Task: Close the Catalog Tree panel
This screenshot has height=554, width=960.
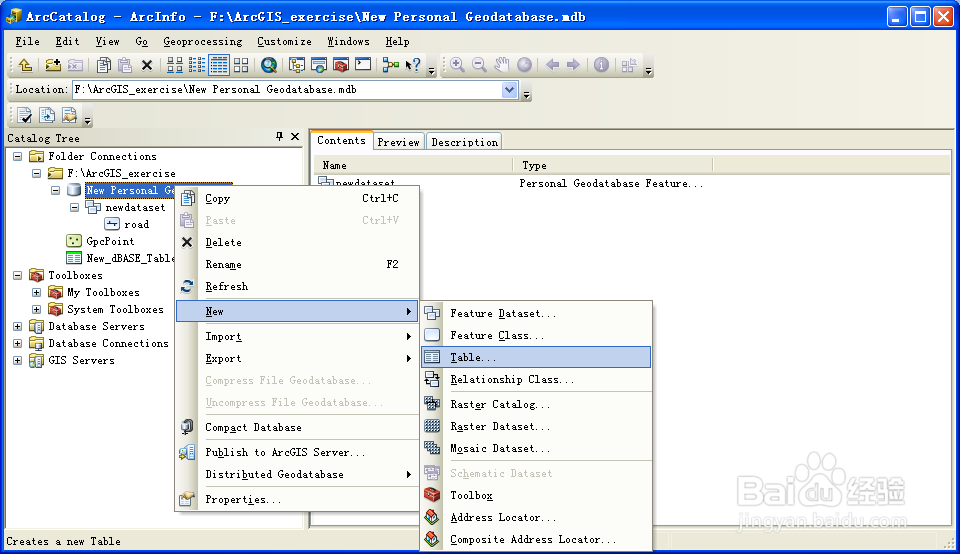Action: coord(294,137)
